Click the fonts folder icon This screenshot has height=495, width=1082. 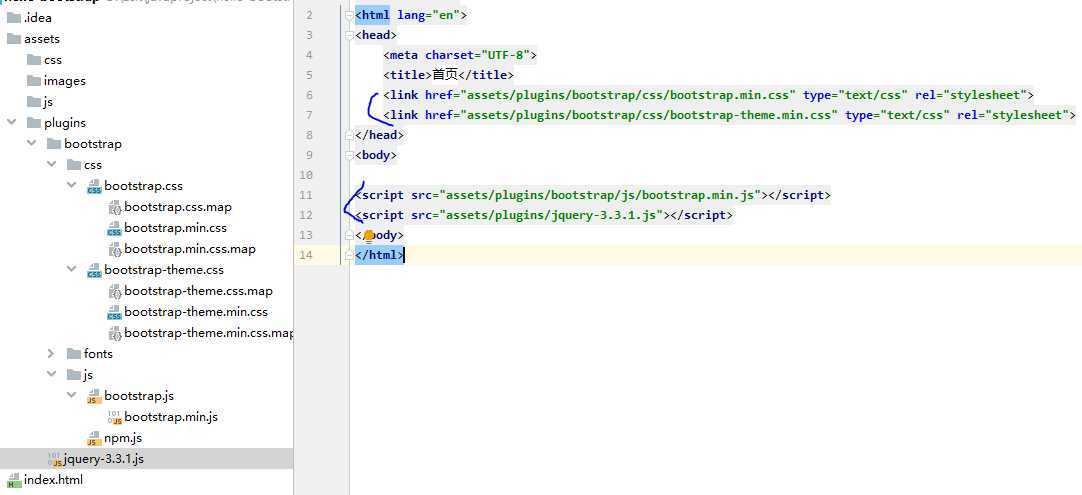(74, 353)
